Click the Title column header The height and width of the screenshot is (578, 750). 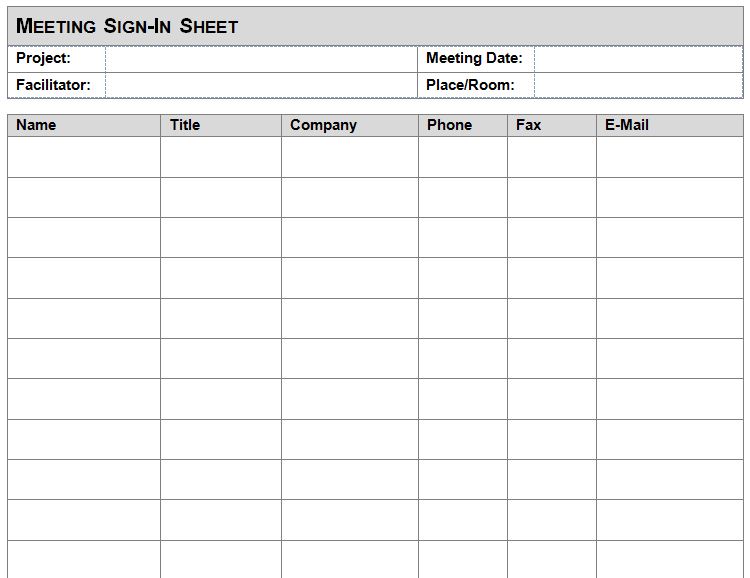pyautogui.click(x=221, y=125)
